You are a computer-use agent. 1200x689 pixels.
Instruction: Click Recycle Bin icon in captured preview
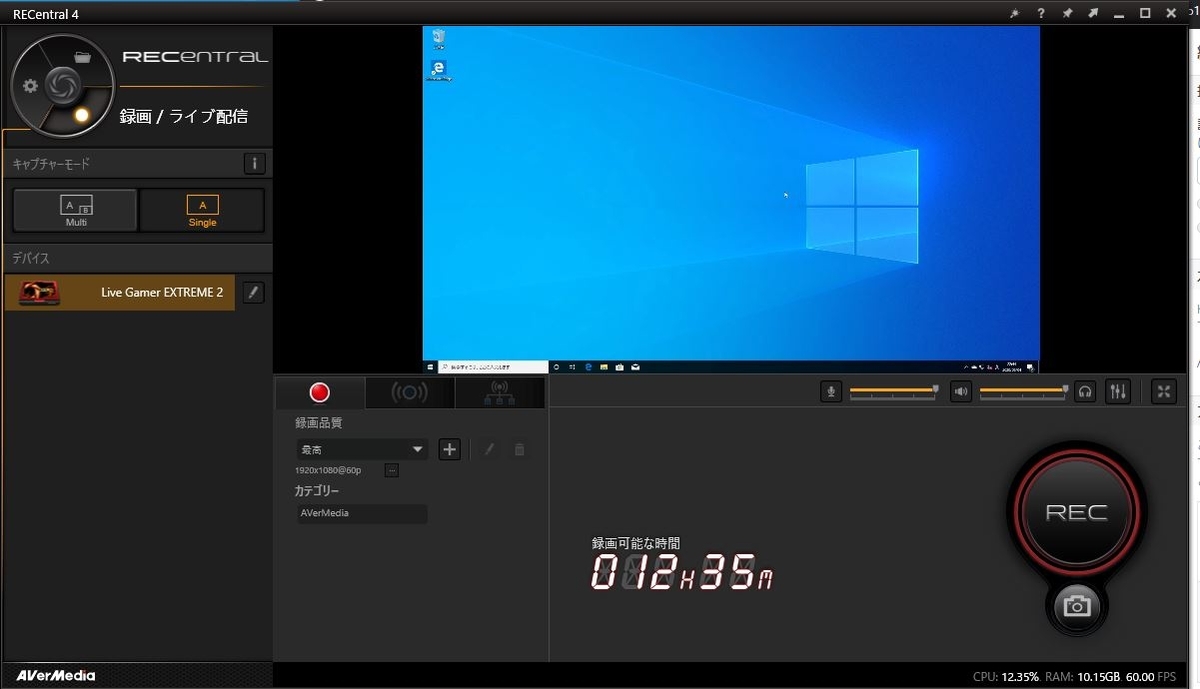click(x=438, y=38)
